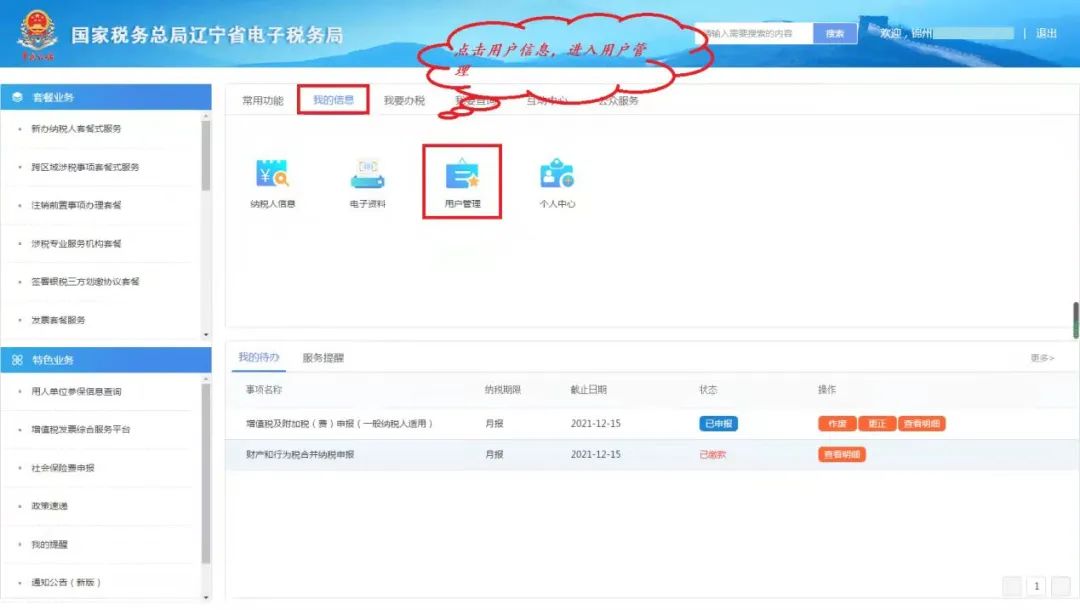Click the main page vertical scrollbar

[x=1076, y=319]
